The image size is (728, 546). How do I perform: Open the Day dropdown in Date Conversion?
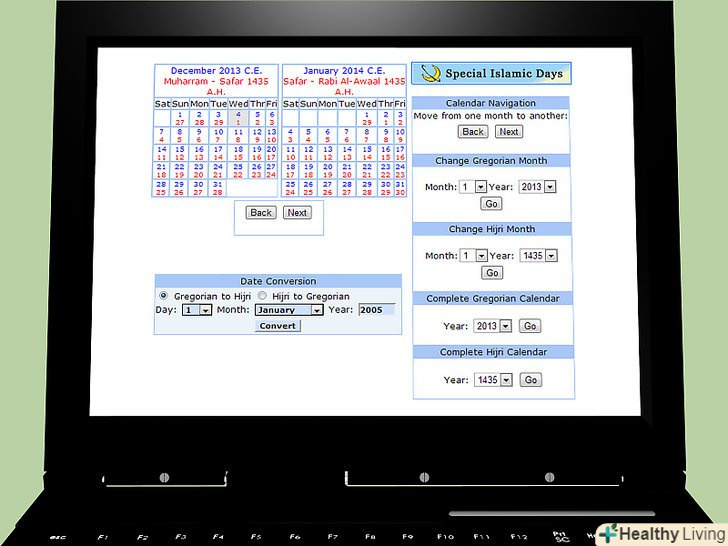click(199, 310)
